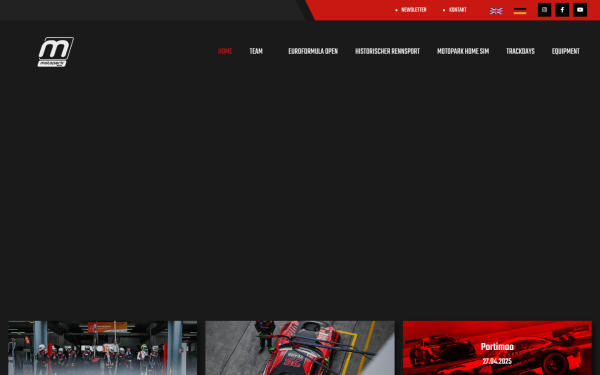Image resolution: width=600 pixels, height=375 pixels.
Task: Select Historischer Rennsport in navigation
Action: tap(387, 51)
